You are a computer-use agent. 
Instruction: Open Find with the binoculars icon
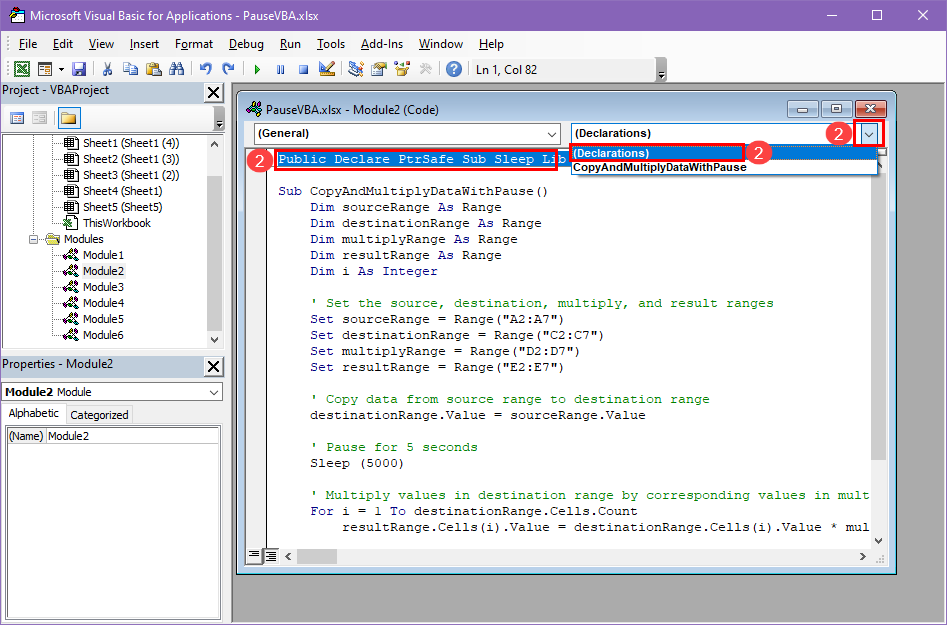coord(176,69)
